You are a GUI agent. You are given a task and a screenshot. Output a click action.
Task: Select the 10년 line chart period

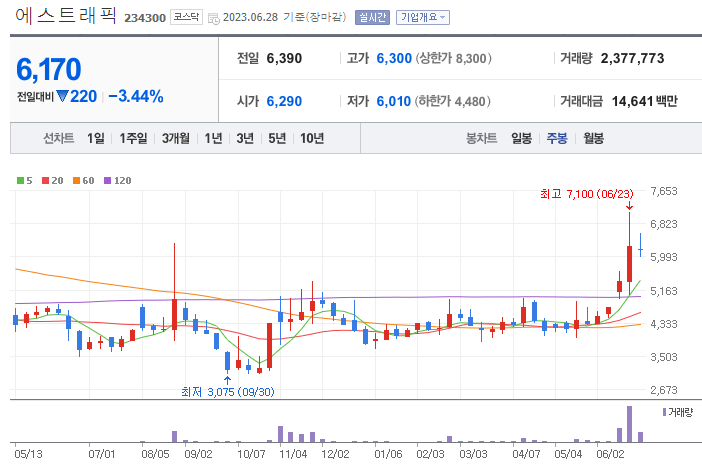tap(312, 138)
